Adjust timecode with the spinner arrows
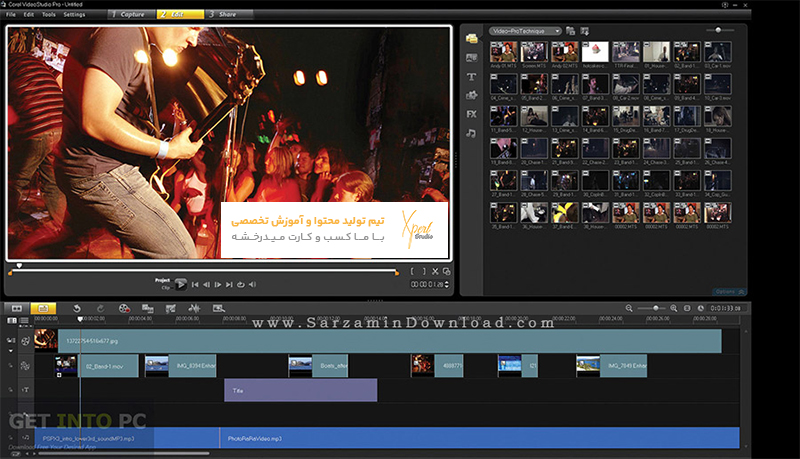 (447, 285)
